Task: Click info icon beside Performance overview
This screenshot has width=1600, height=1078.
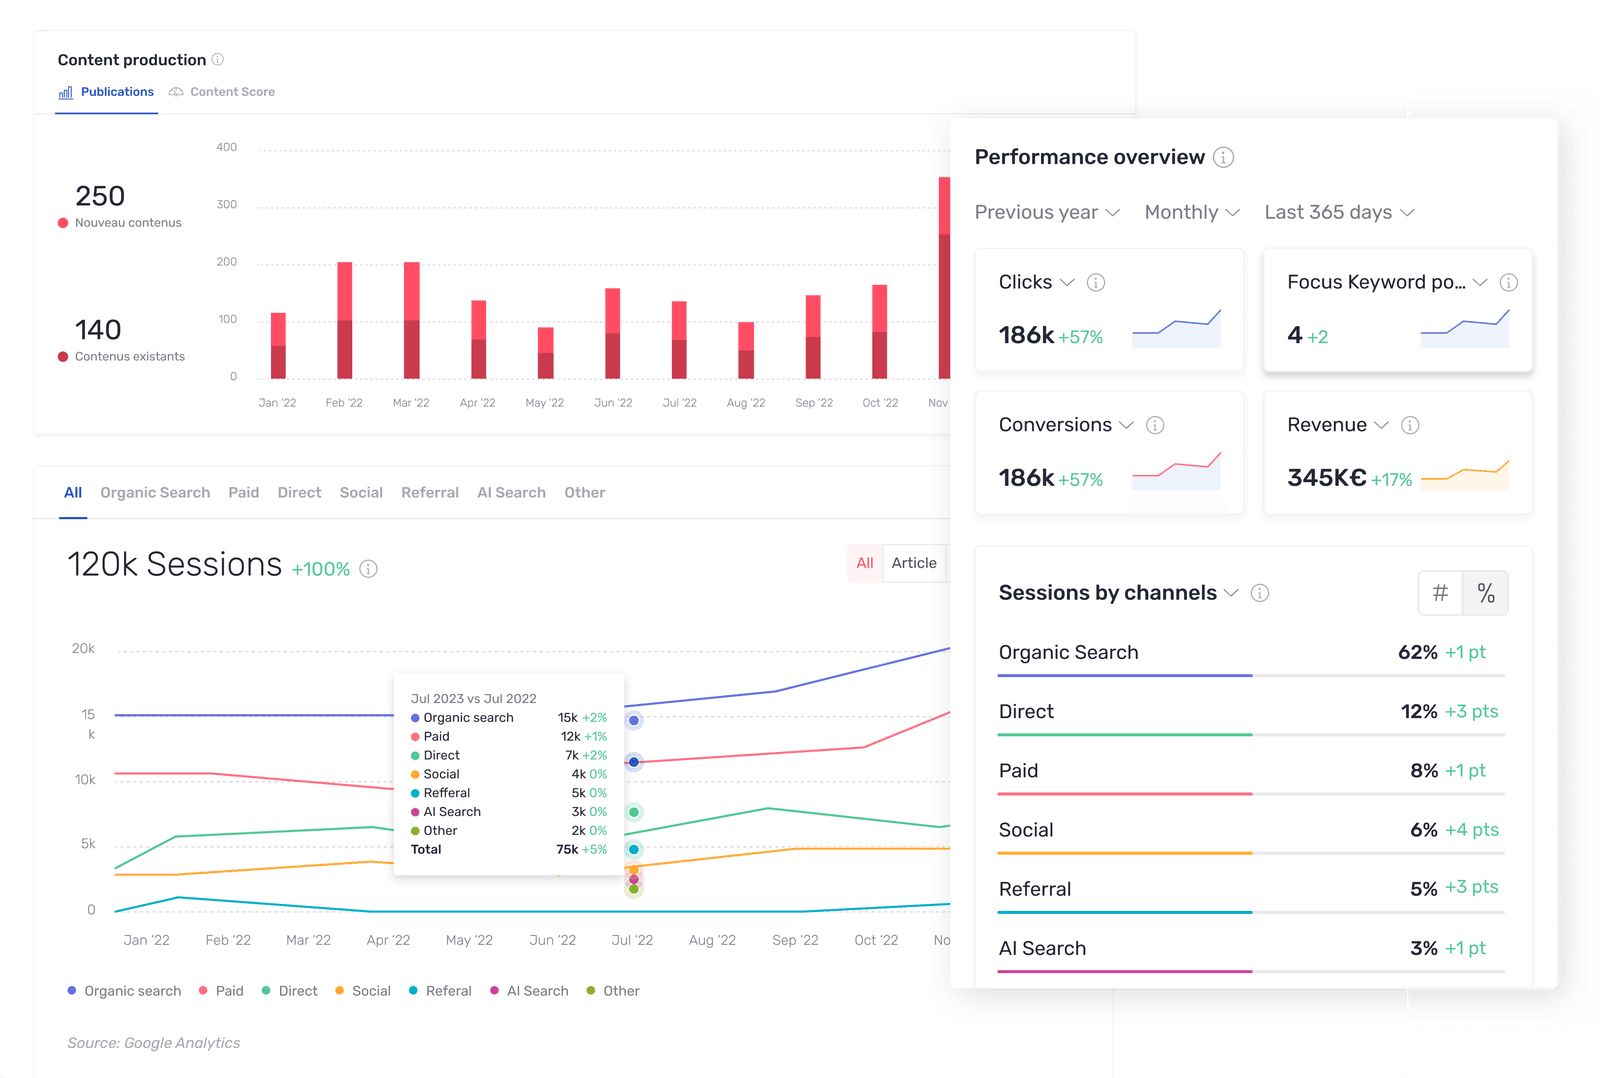Action: coord(1223,157)
